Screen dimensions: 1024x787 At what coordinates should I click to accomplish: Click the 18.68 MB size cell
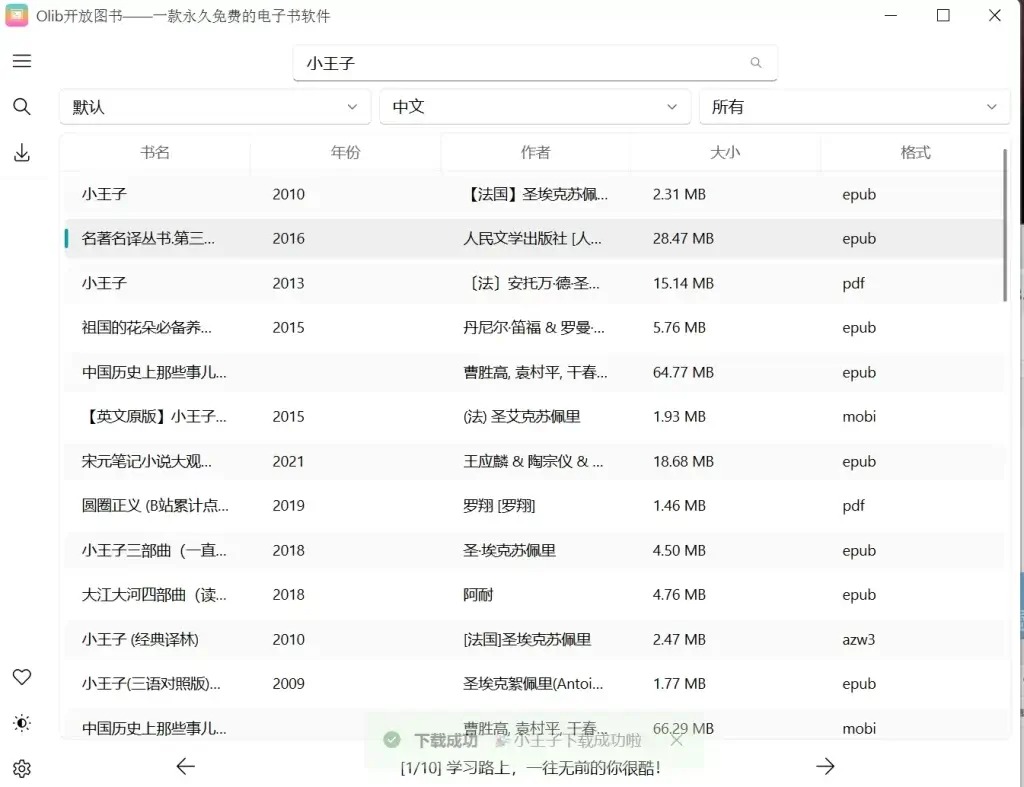683,461
